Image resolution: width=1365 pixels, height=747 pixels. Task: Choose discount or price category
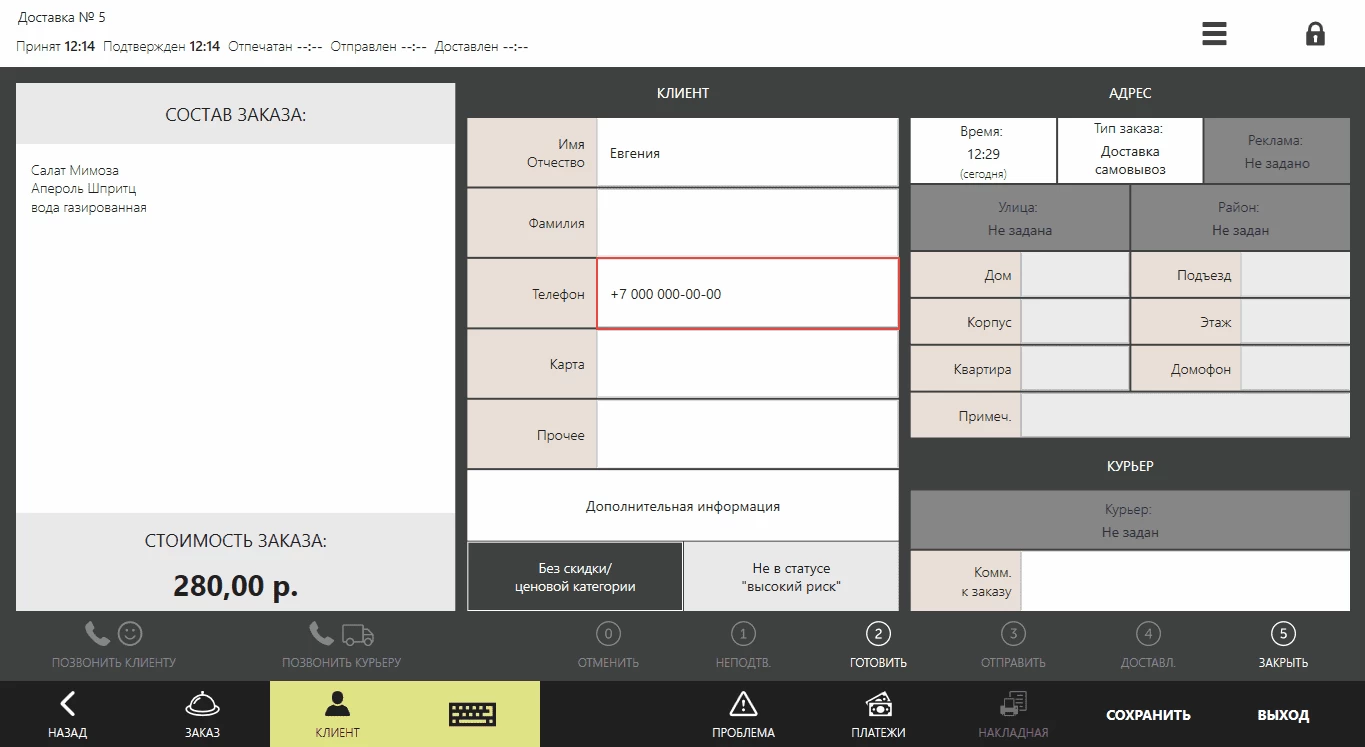coord(575,577)
